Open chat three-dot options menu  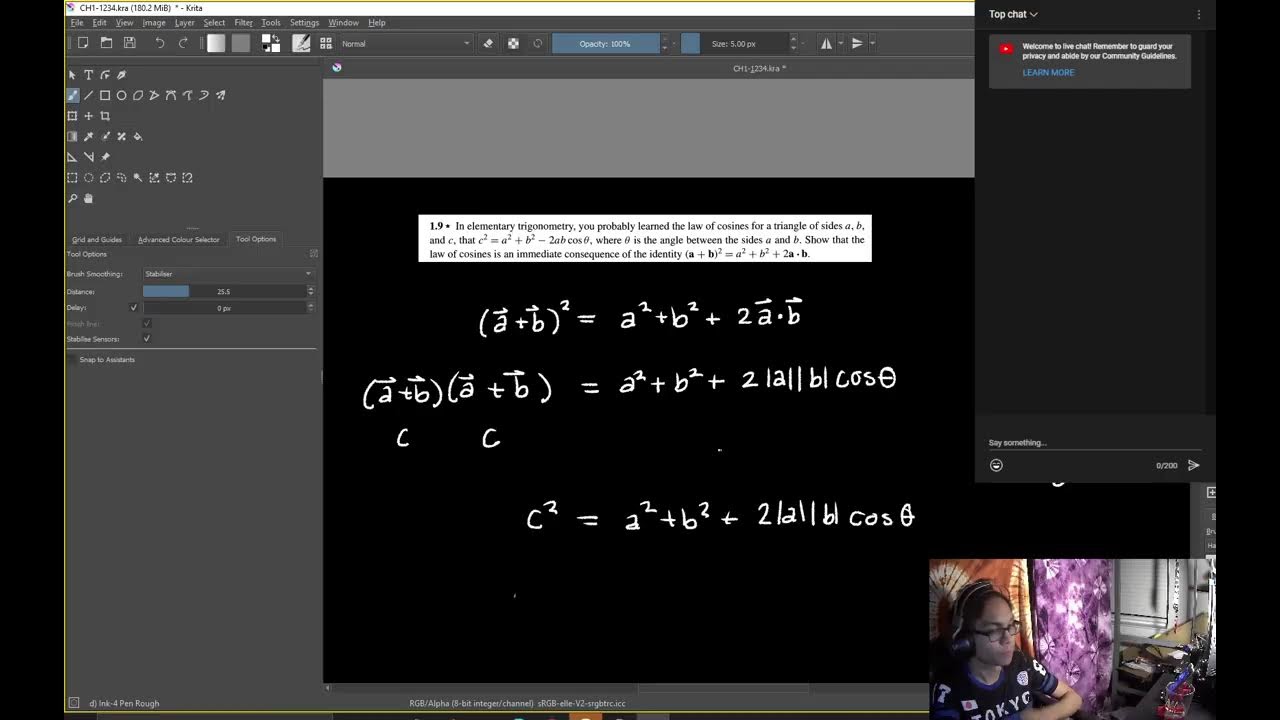click(1199, 14)
